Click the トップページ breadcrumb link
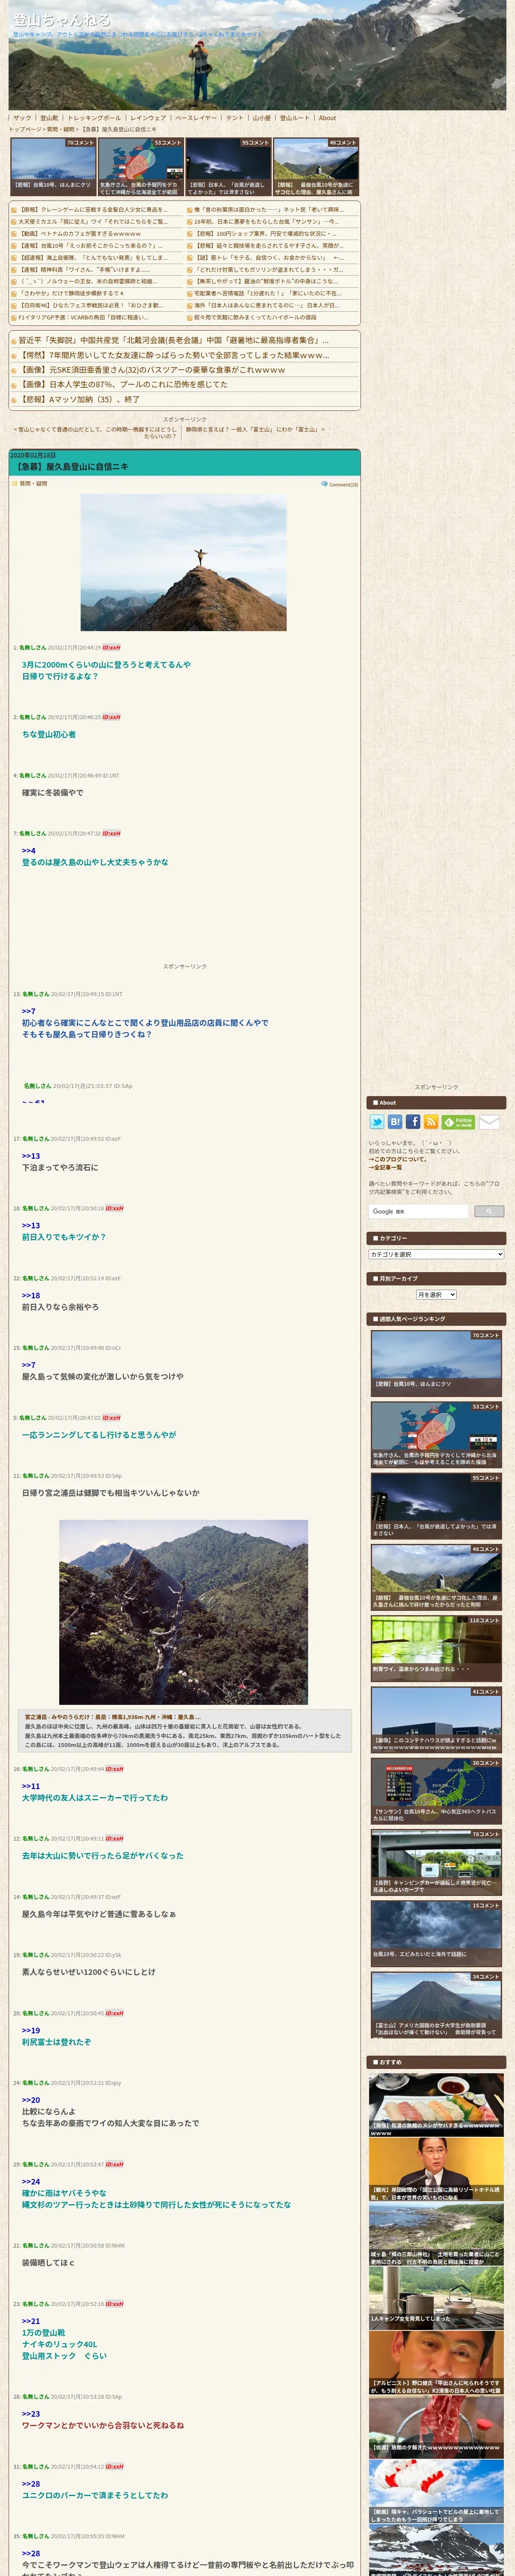 pyautogui.click(x=25, y=129)
